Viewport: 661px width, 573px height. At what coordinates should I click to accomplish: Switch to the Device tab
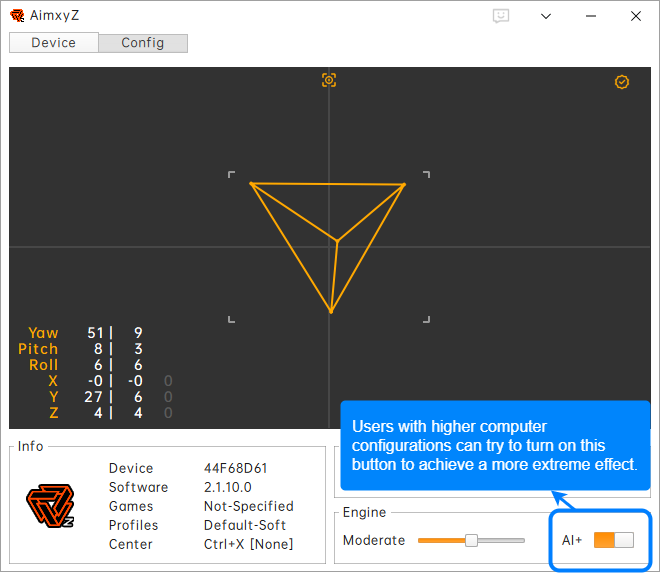pos(54,43)
